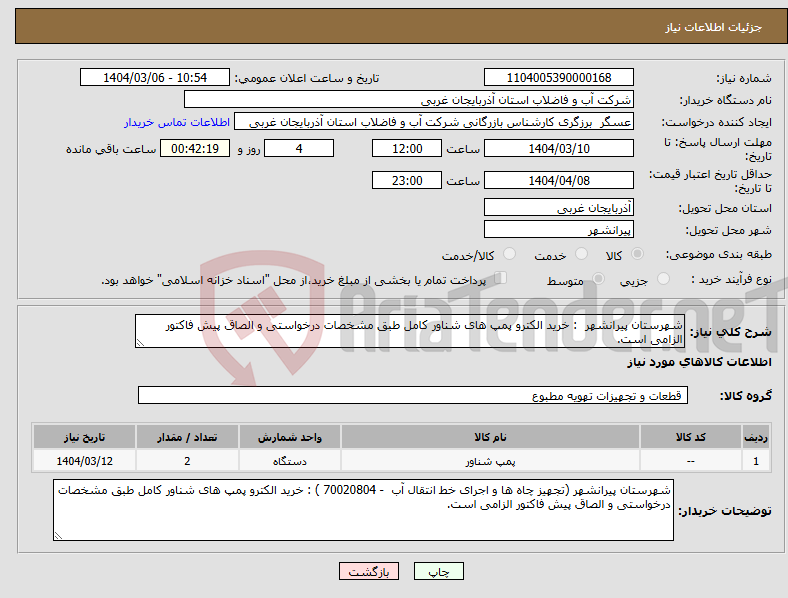Click the quantity cell showing 2
The image size is (788, 598).
click(187, 461)
